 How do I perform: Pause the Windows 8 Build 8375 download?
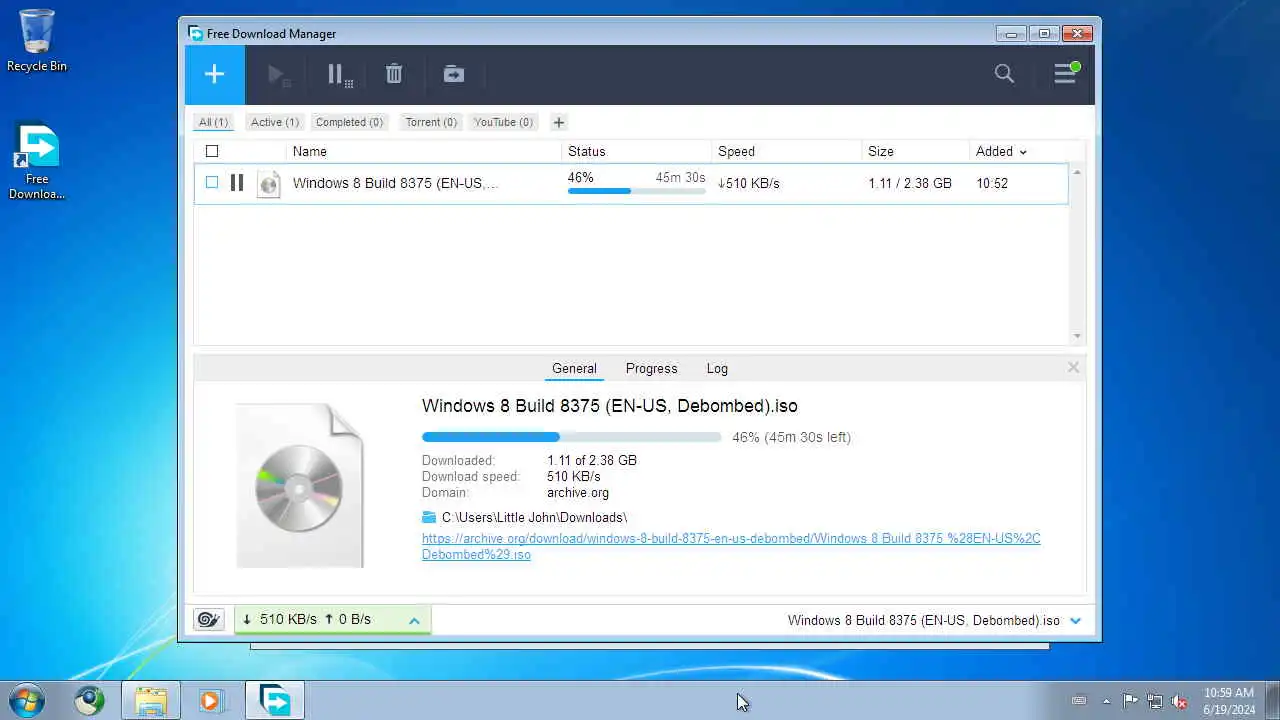237,183
